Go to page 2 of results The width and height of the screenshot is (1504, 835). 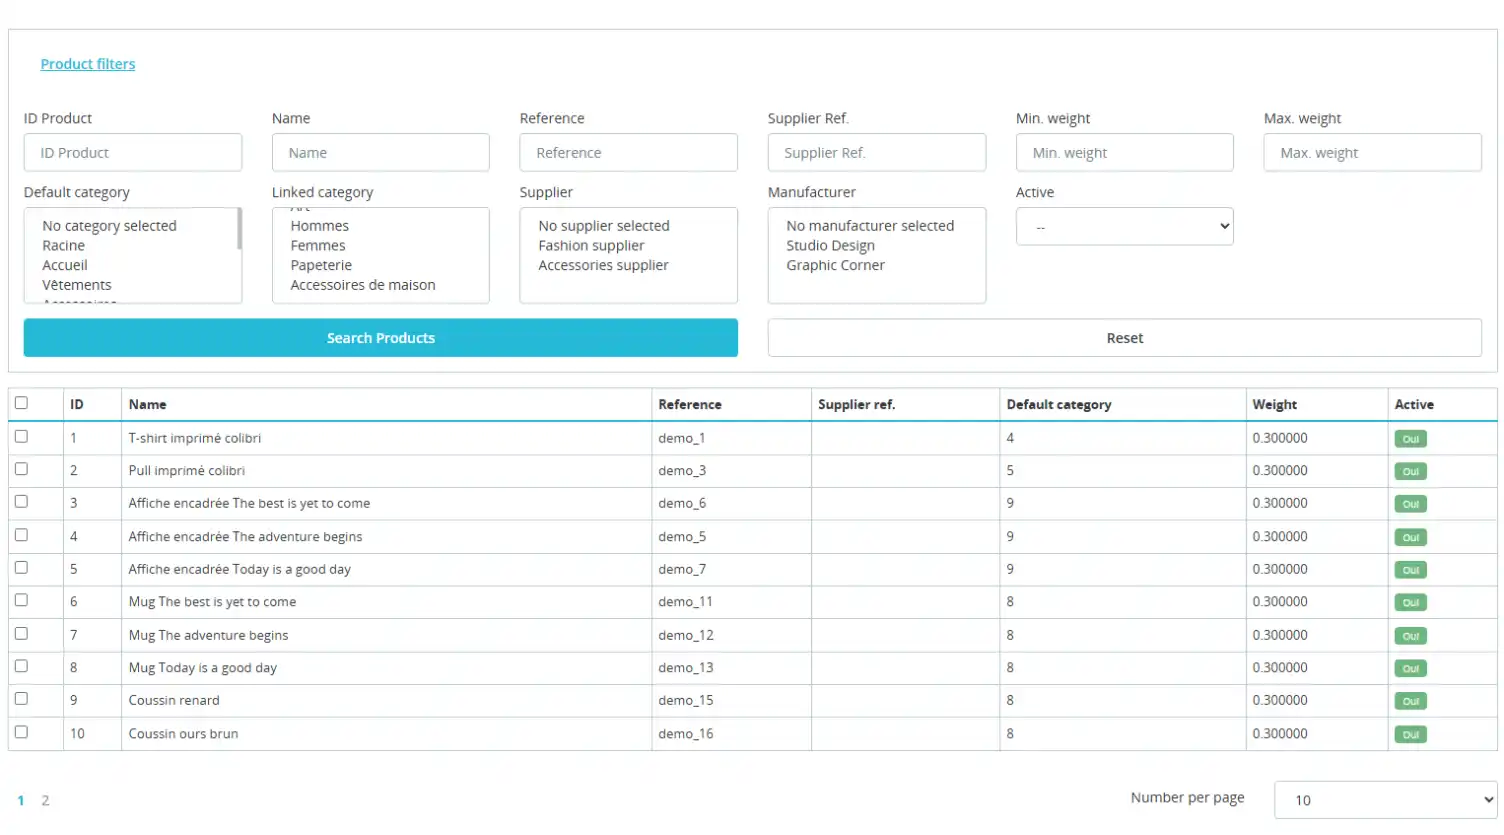tap(45, 800)
